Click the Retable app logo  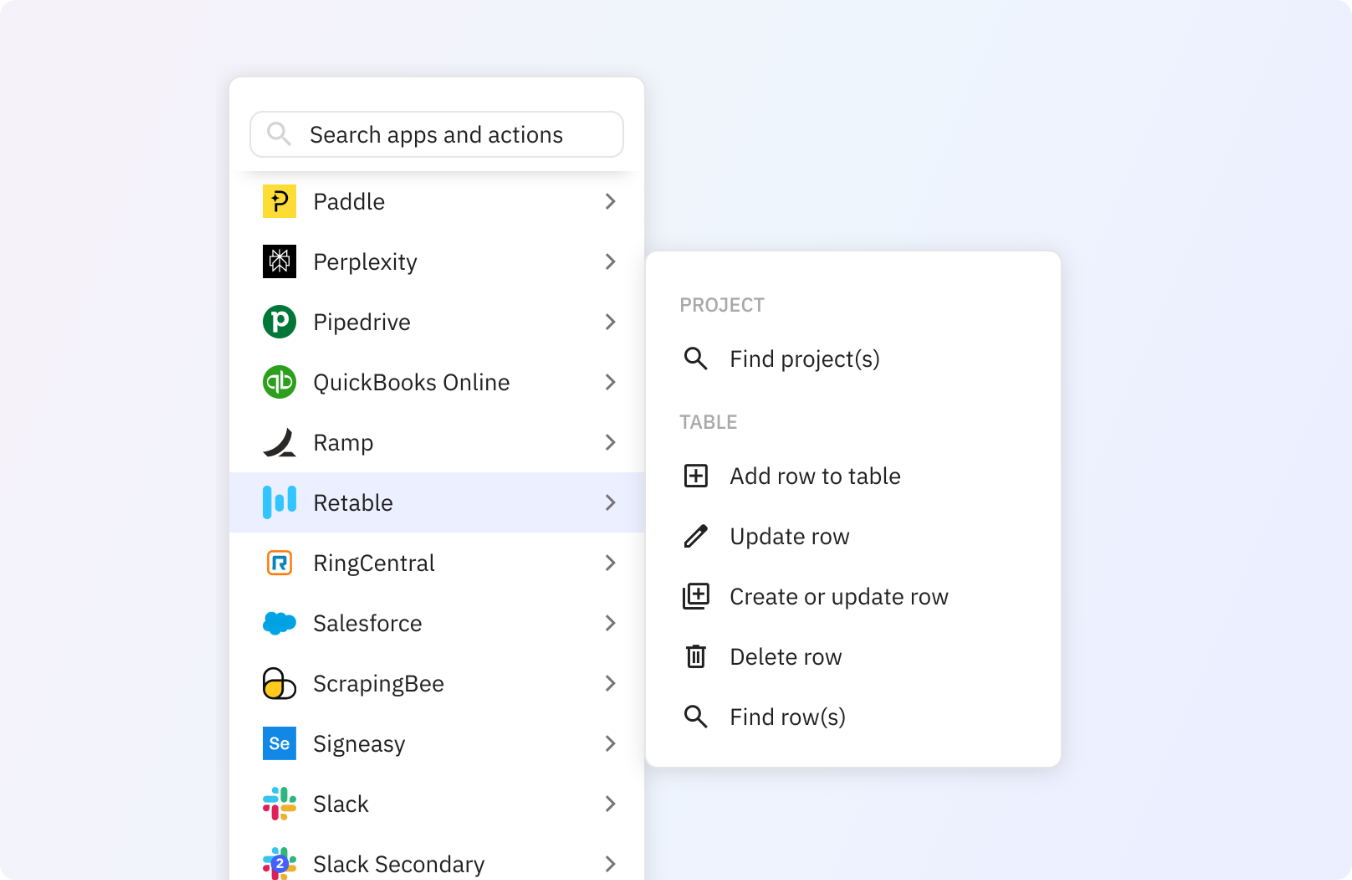point(279,502)
